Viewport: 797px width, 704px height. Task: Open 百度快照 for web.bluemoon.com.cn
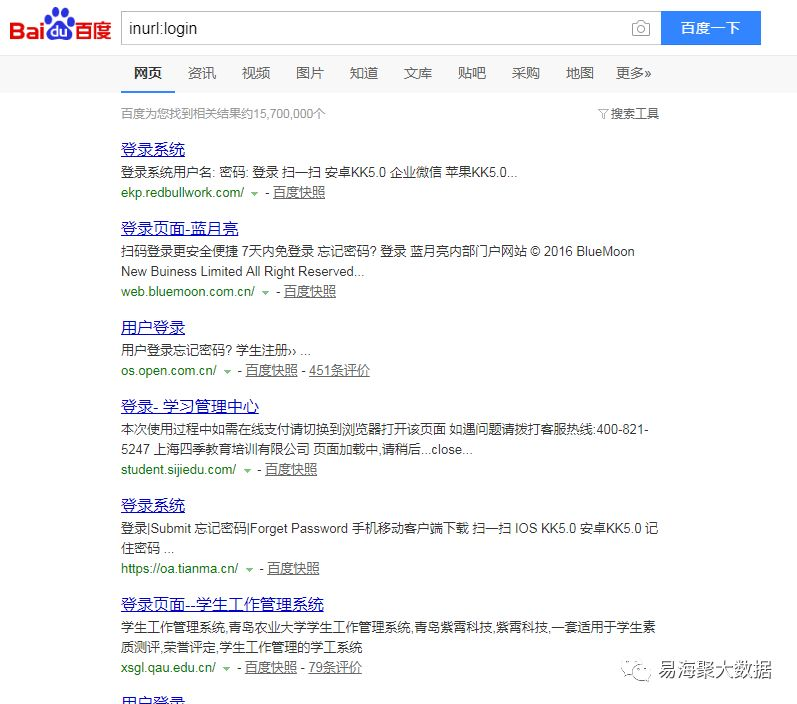tap(310, 292)
